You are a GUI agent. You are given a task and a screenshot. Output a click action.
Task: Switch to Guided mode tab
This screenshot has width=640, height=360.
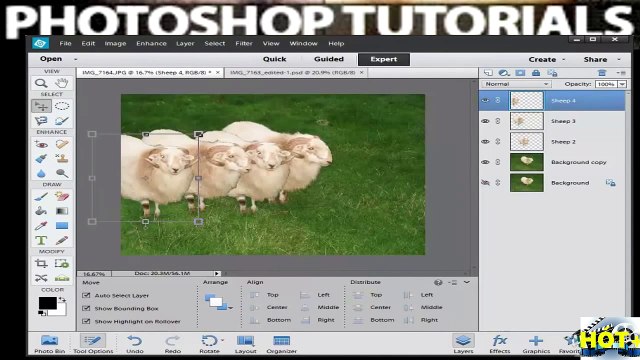point(329,59)
